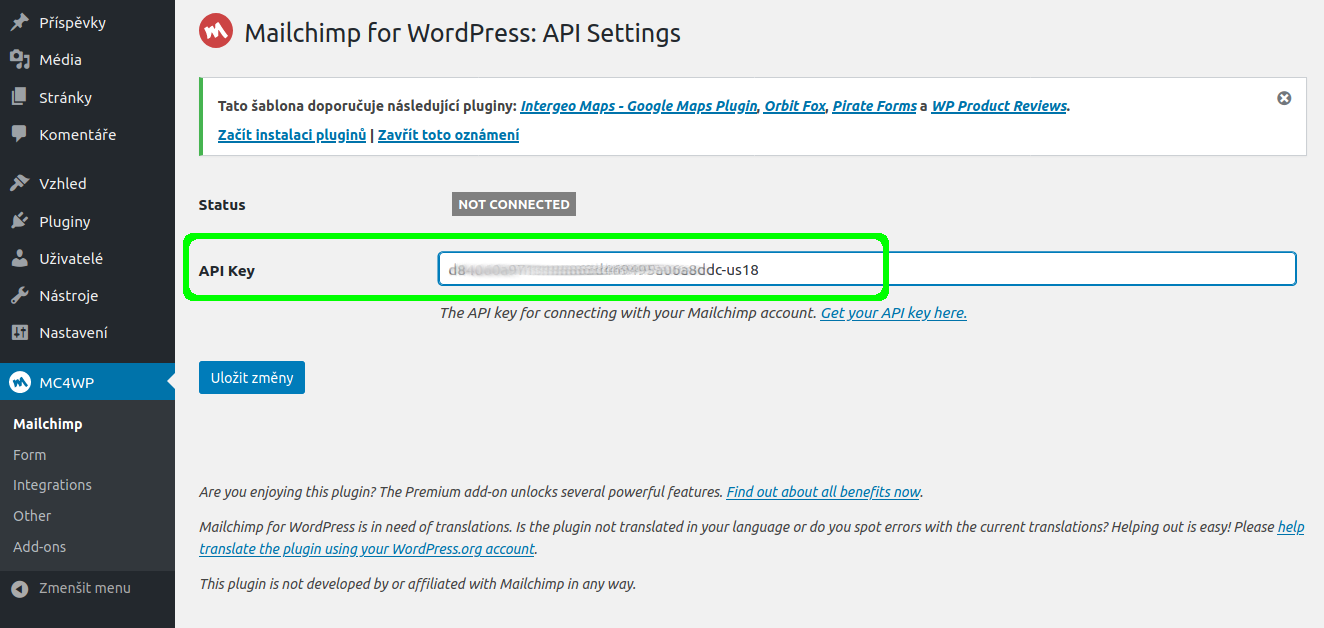Viewport: 1324px width, 628px height.
Task: Open the Get your API key here link
Action: point(894,313)
